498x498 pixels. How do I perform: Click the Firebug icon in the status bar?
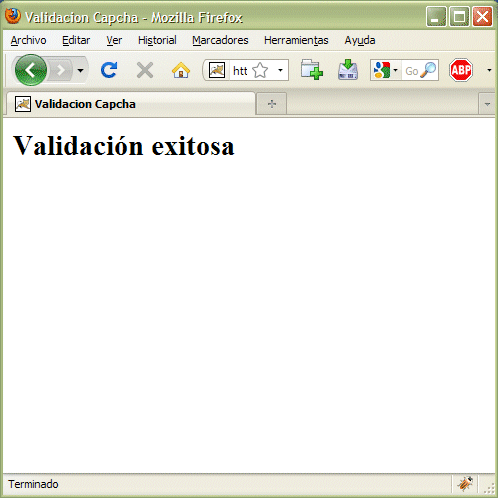465,483
